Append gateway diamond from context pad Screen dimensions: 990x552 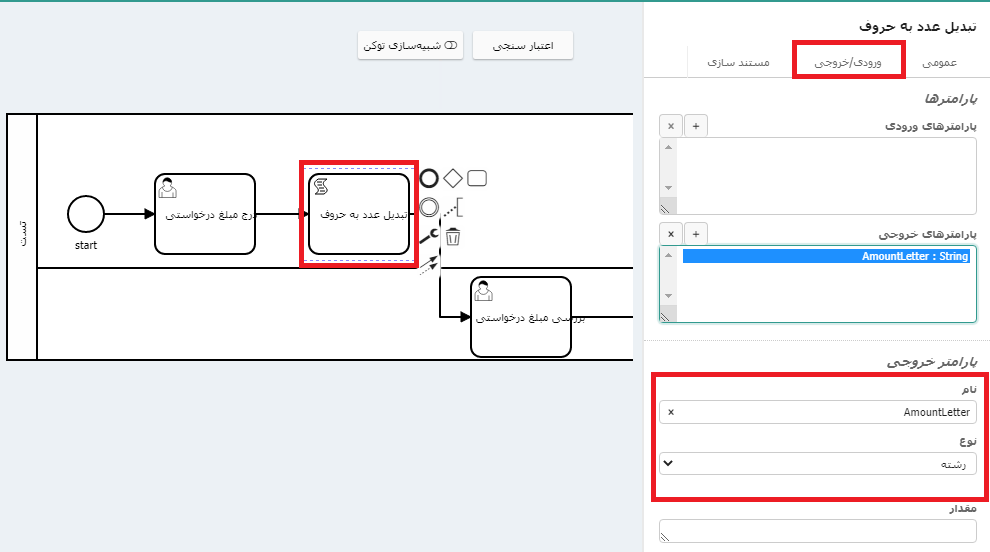tap(453, 178)
